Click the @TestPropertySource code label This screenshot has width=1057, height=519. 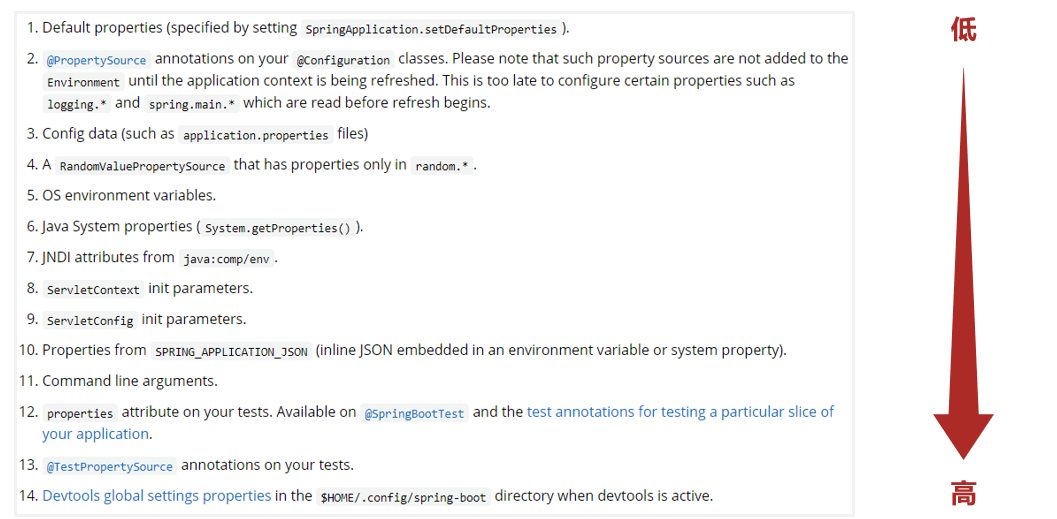[110, 466]
